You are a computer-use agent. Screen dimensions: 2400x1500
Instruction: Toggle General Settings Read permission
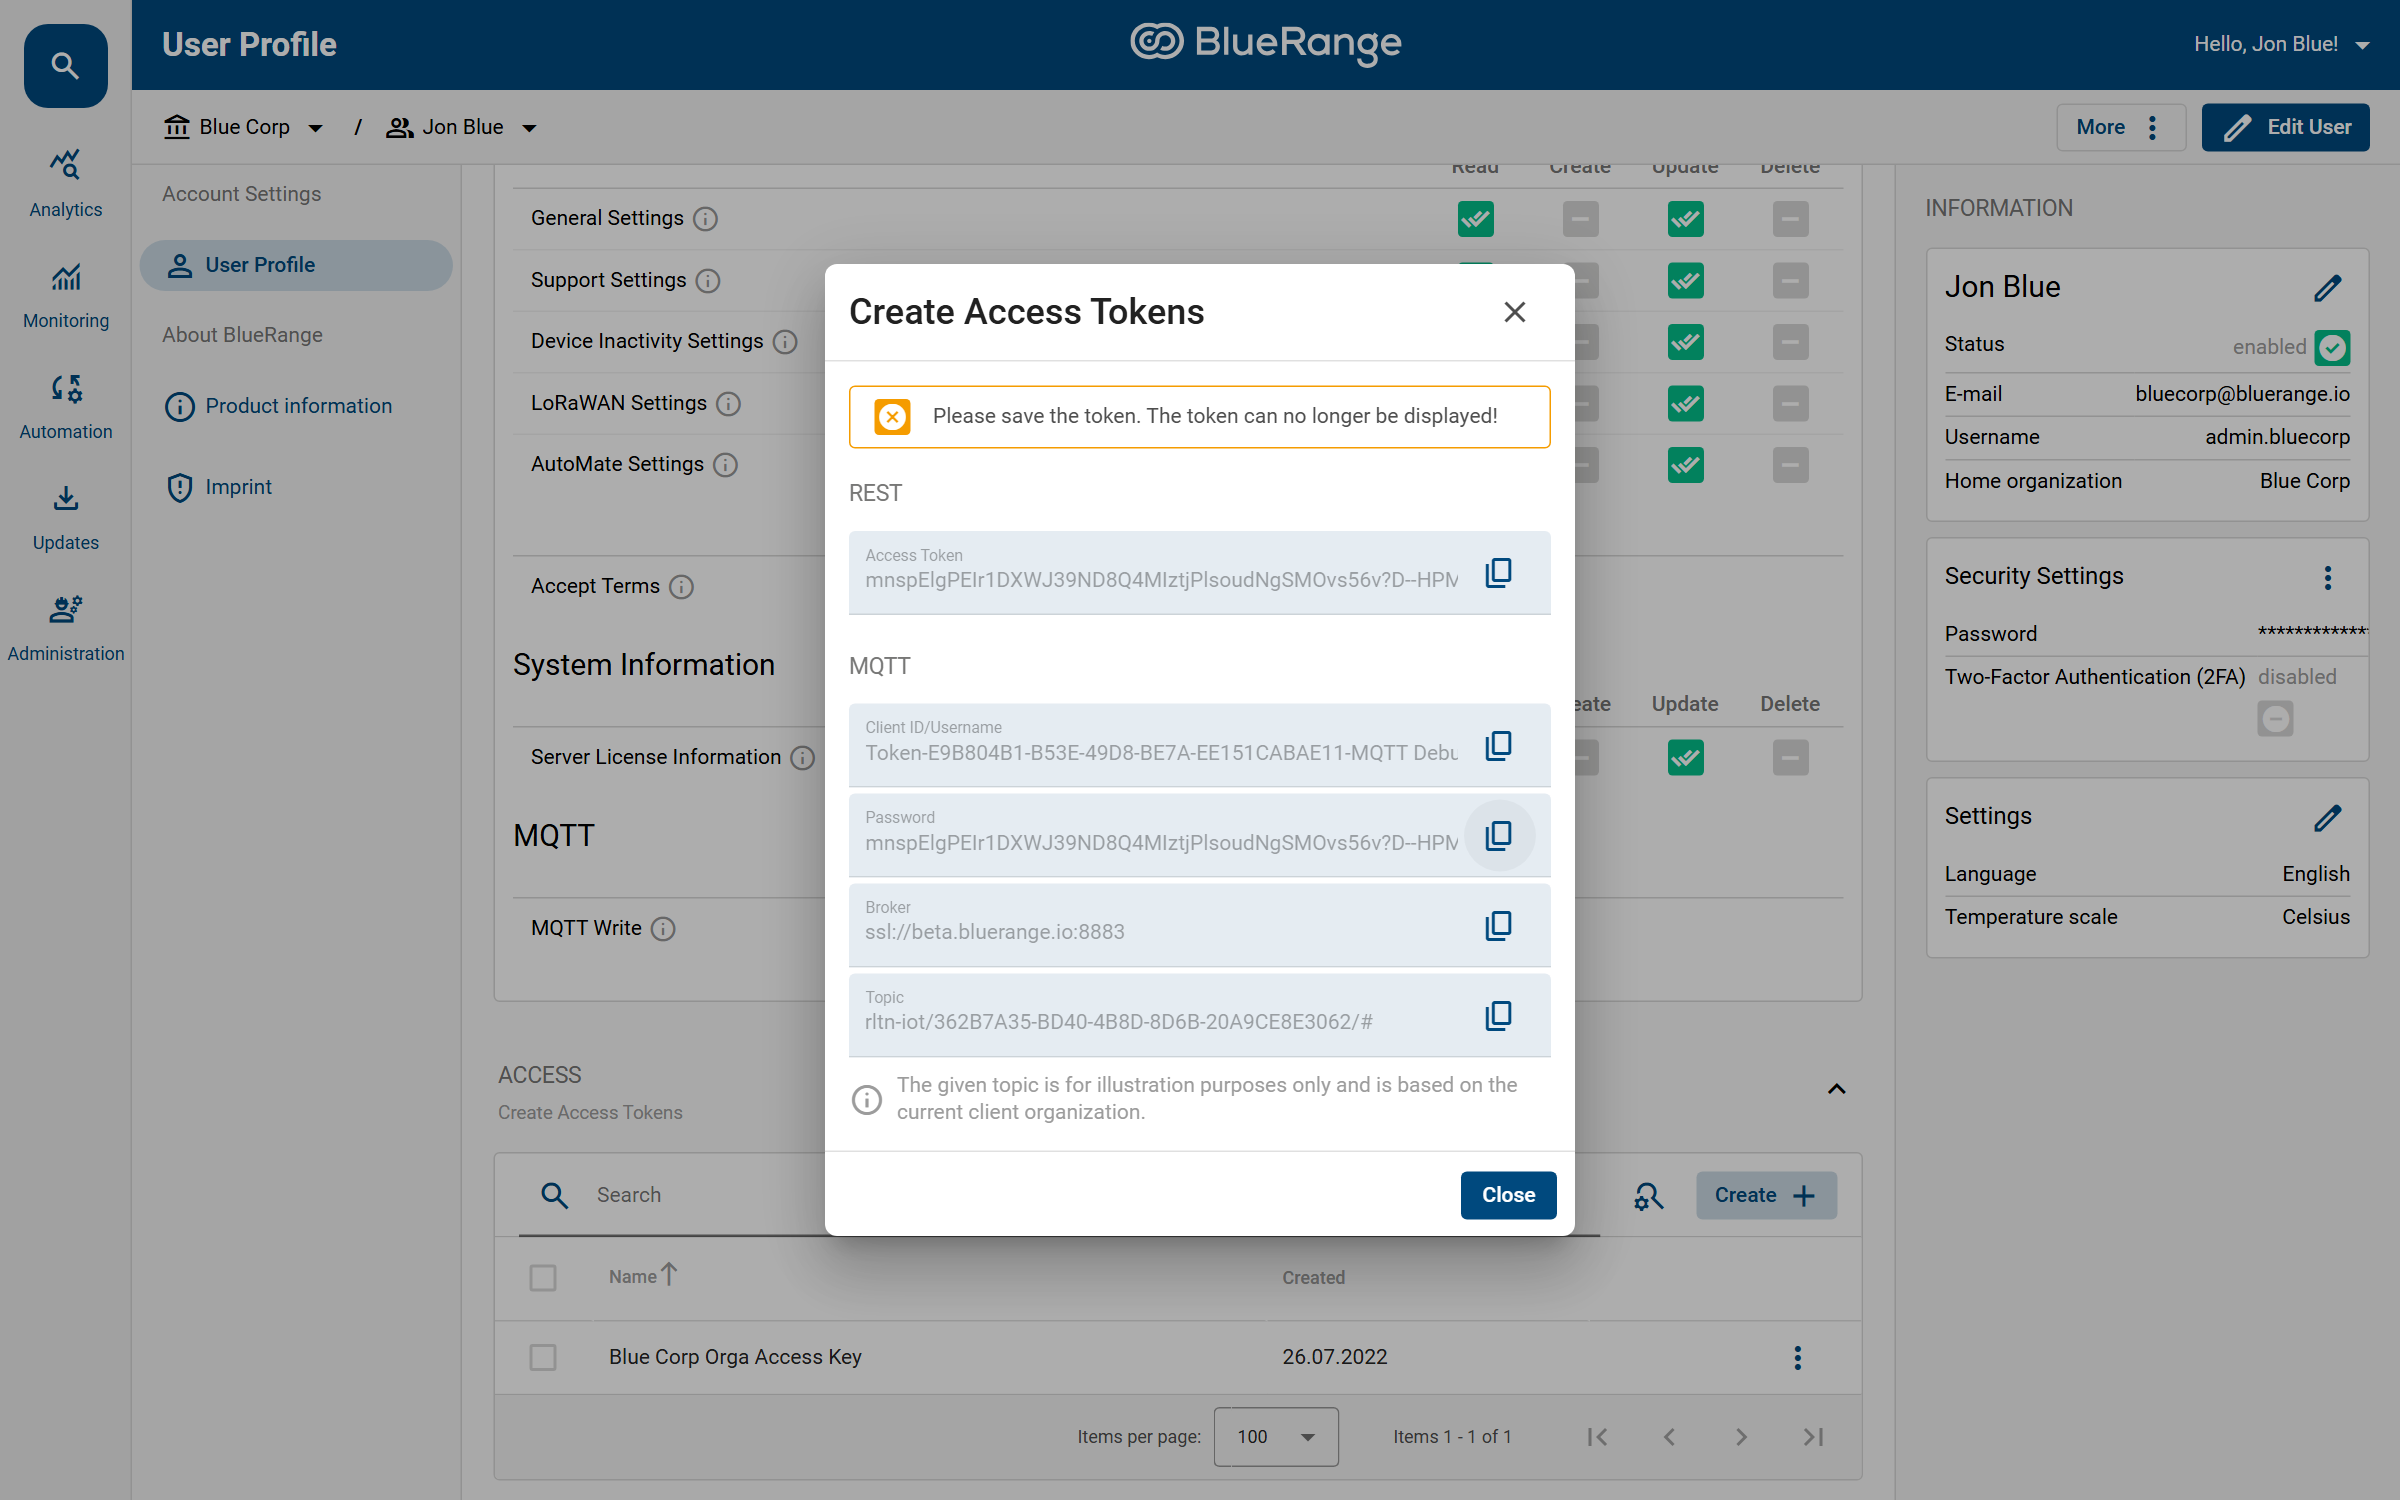(1475, 219)
